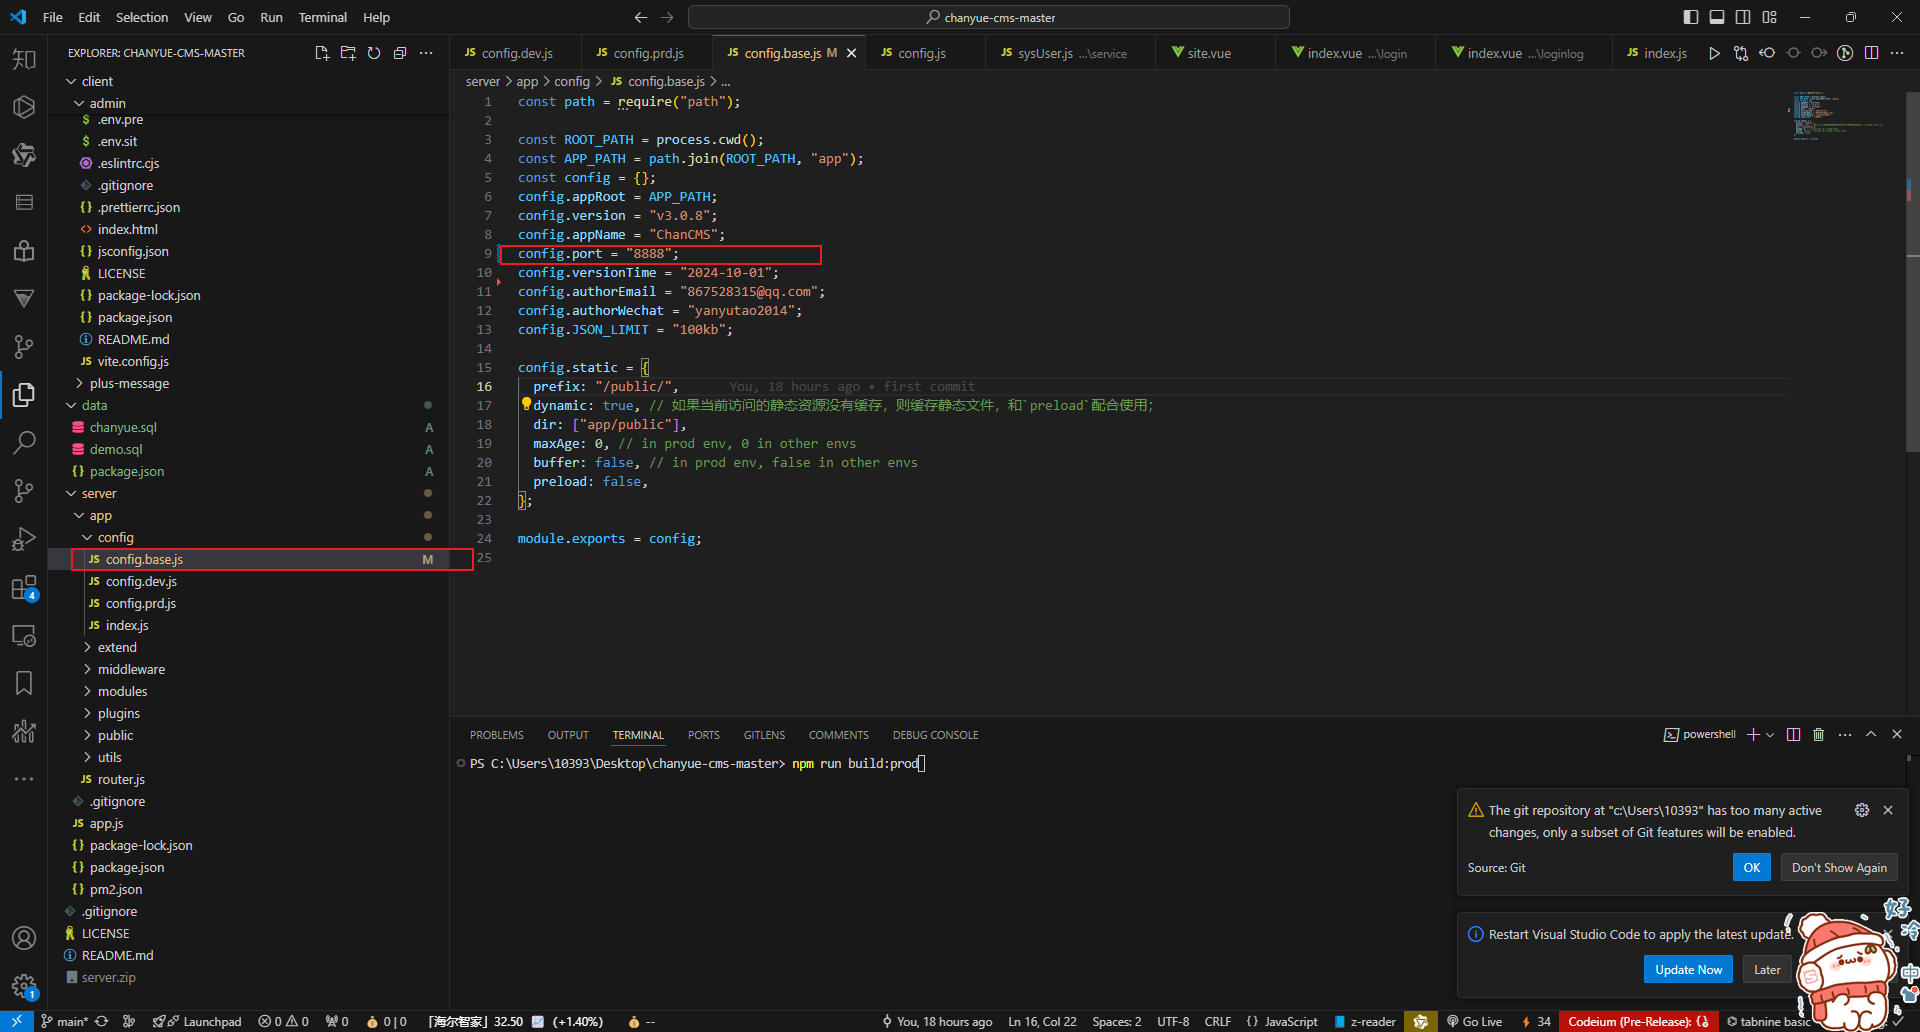The image size is (1920, 1032).
Task: Collapse all folders in Explorer
Action: click(400, 53)
